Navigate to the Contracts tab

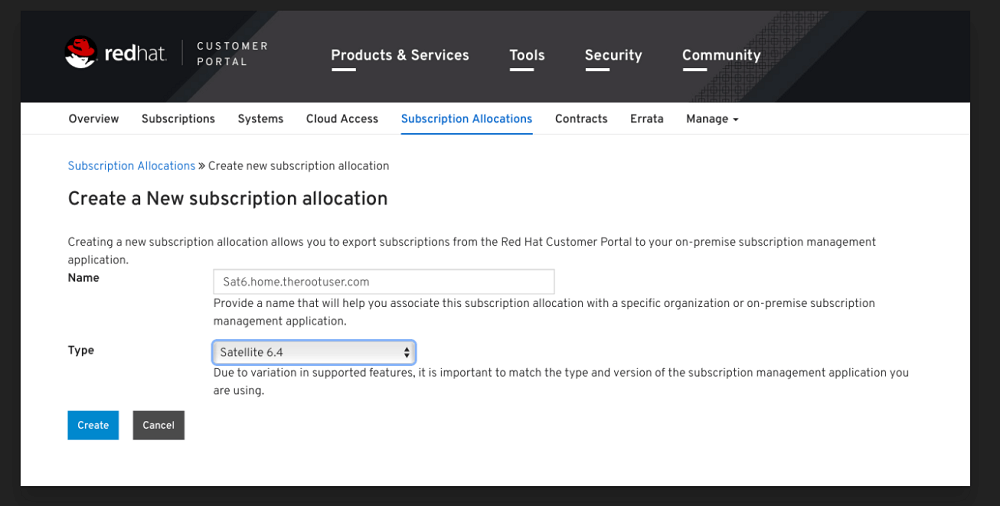pyautogui.click(x=581, y=119)
